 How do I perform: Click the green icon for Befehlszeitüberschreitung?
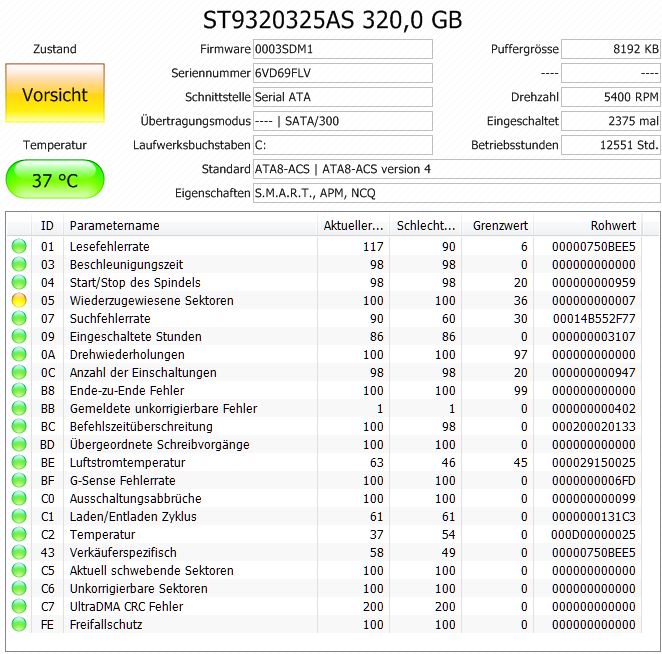pyautogui.click(x=19, y=426)
